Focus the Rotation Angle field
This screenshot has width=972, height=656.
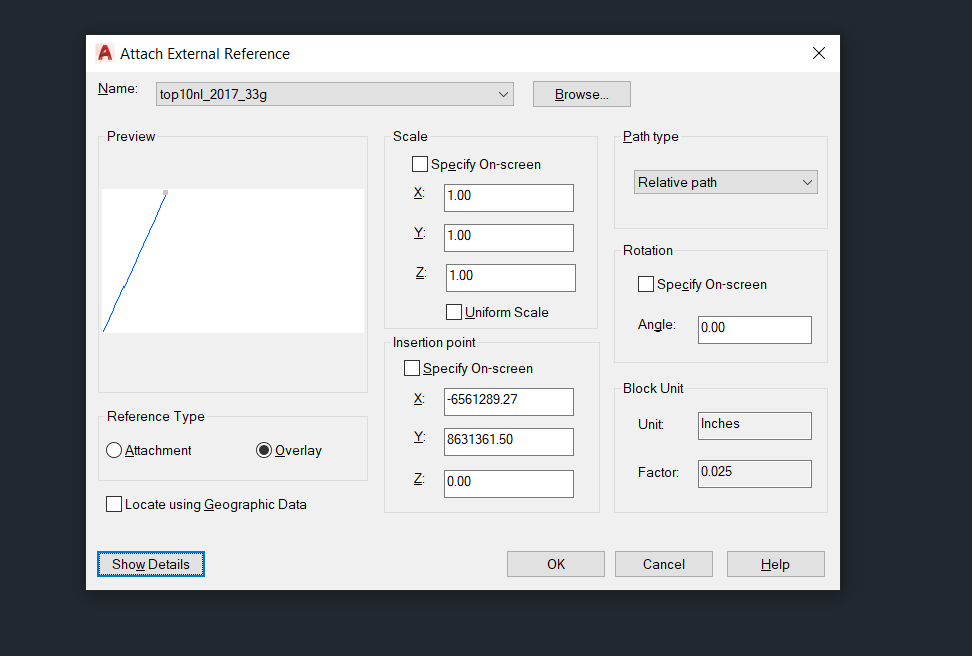[755, 329]
